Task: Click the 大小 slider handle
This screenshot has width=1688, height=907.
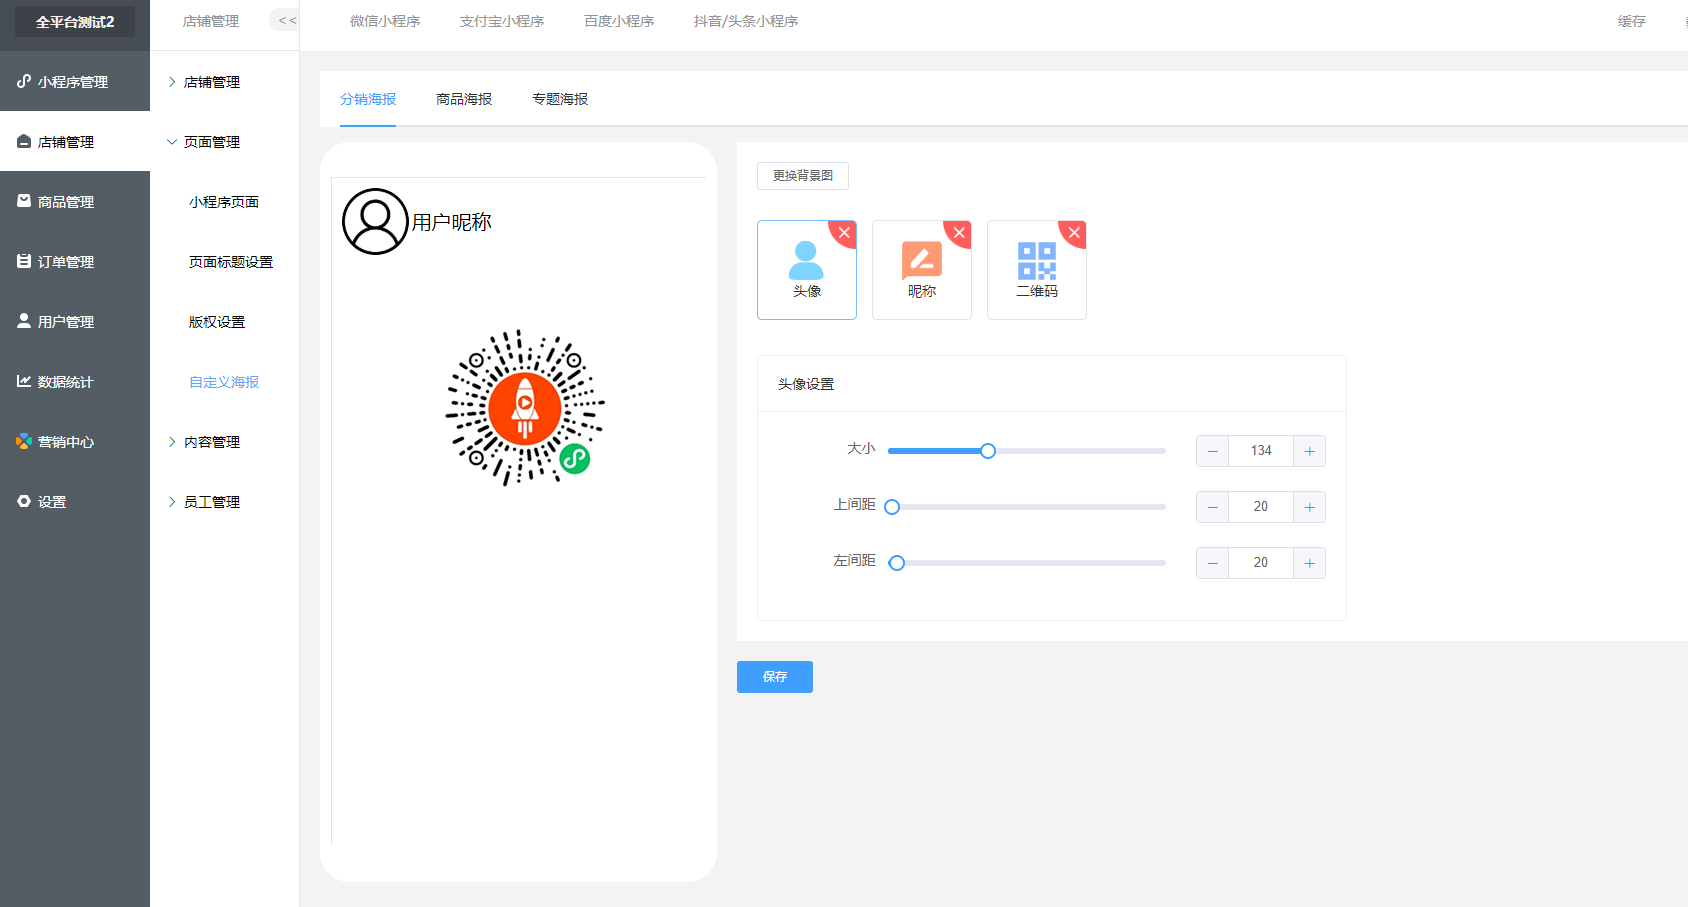Action: tap(988, 451)
